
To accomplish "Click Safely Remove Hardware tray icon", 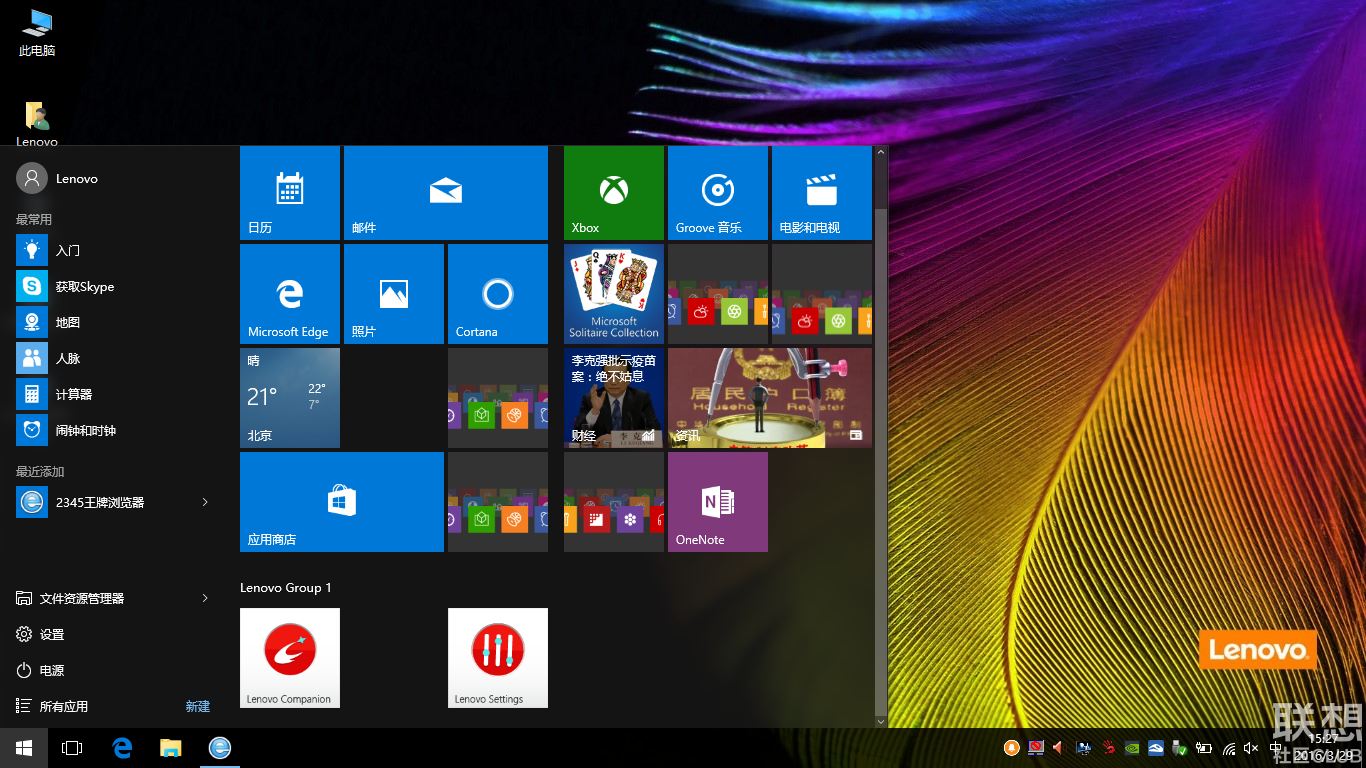I will (1180, 747).
